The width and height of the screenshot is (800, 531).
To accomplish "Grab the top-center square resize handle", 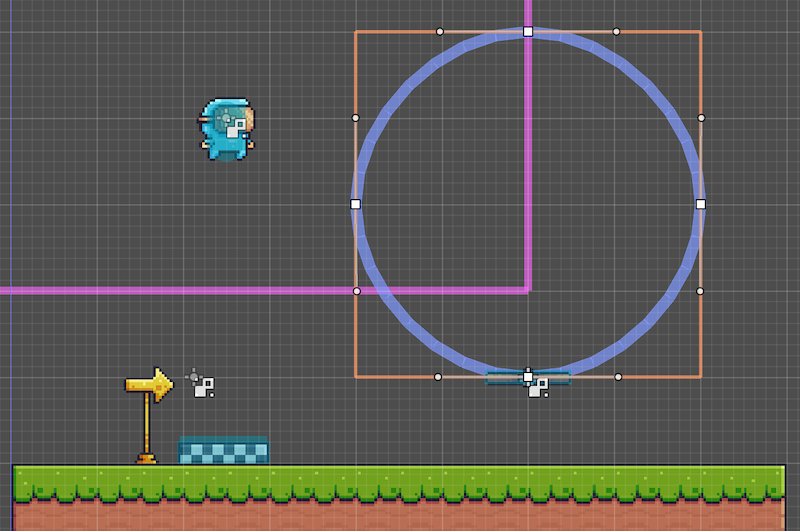I will [x=528, y=32].
